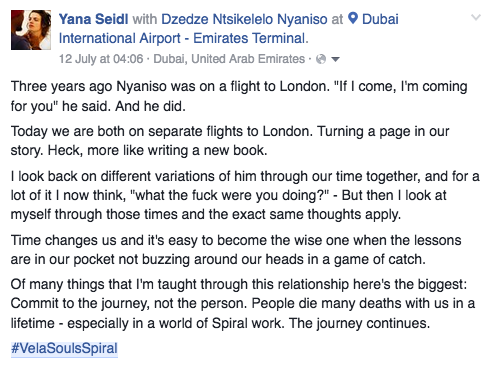Image resolution: width=490 pixels, height=370 pixels.
Task: Click the paragraph starting "Today we are both"
Action: [230, 141]
